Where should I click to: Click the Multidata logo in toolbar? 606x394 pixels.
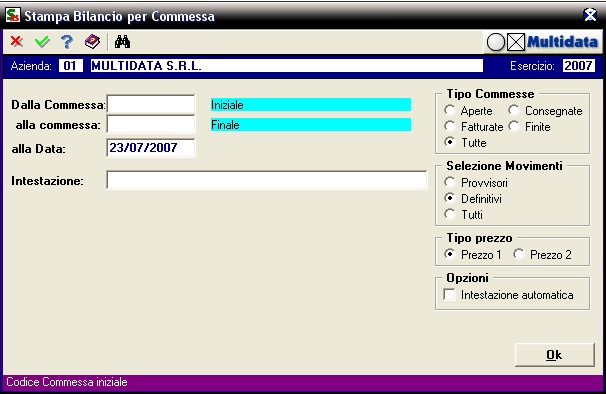tap(542, 42)
